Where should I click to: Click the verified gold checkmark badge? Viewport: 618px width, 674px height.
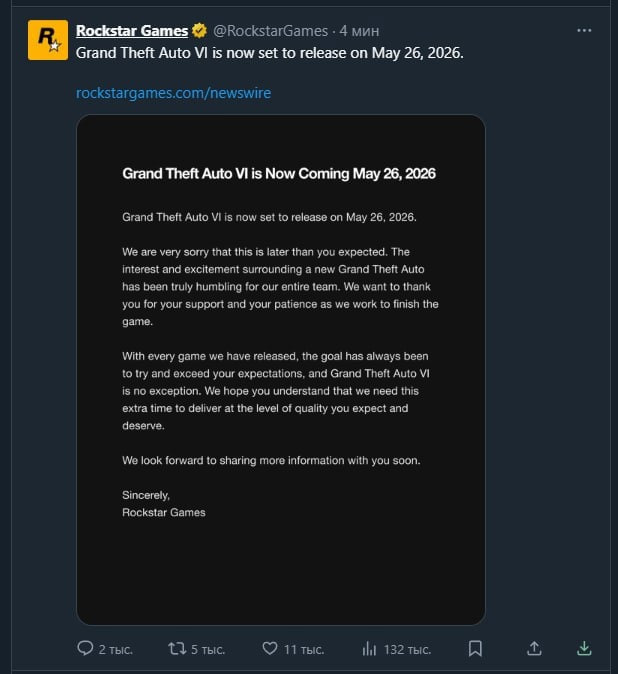click(x=199, y=31)
